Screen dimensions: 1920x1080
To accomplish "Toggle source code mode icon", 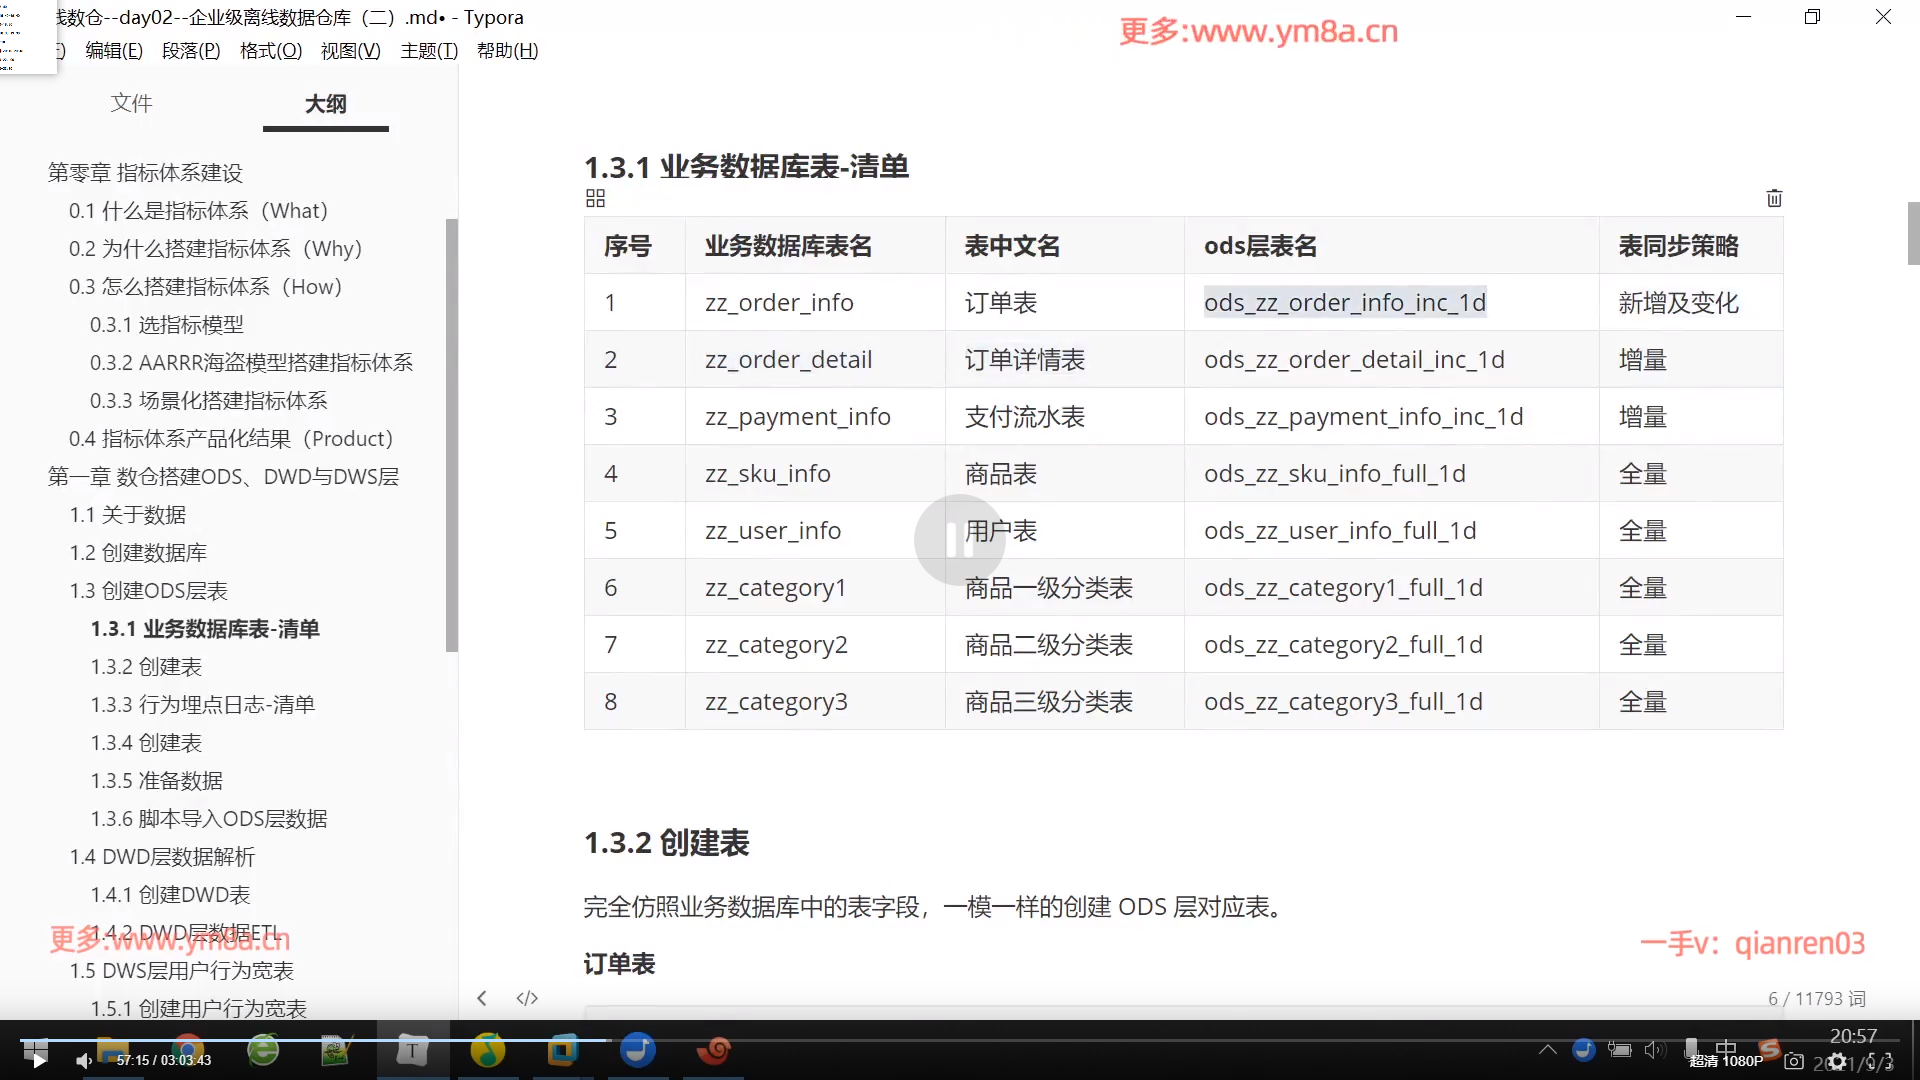I will [527, 998].
